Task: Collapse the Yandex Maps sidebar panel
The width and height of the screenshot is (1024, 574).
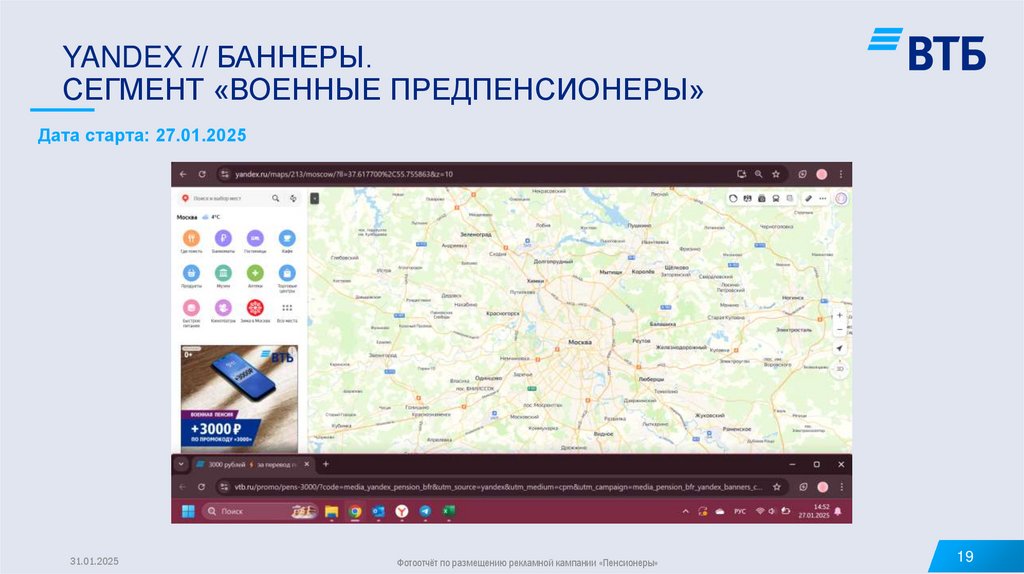Action: 314,198
